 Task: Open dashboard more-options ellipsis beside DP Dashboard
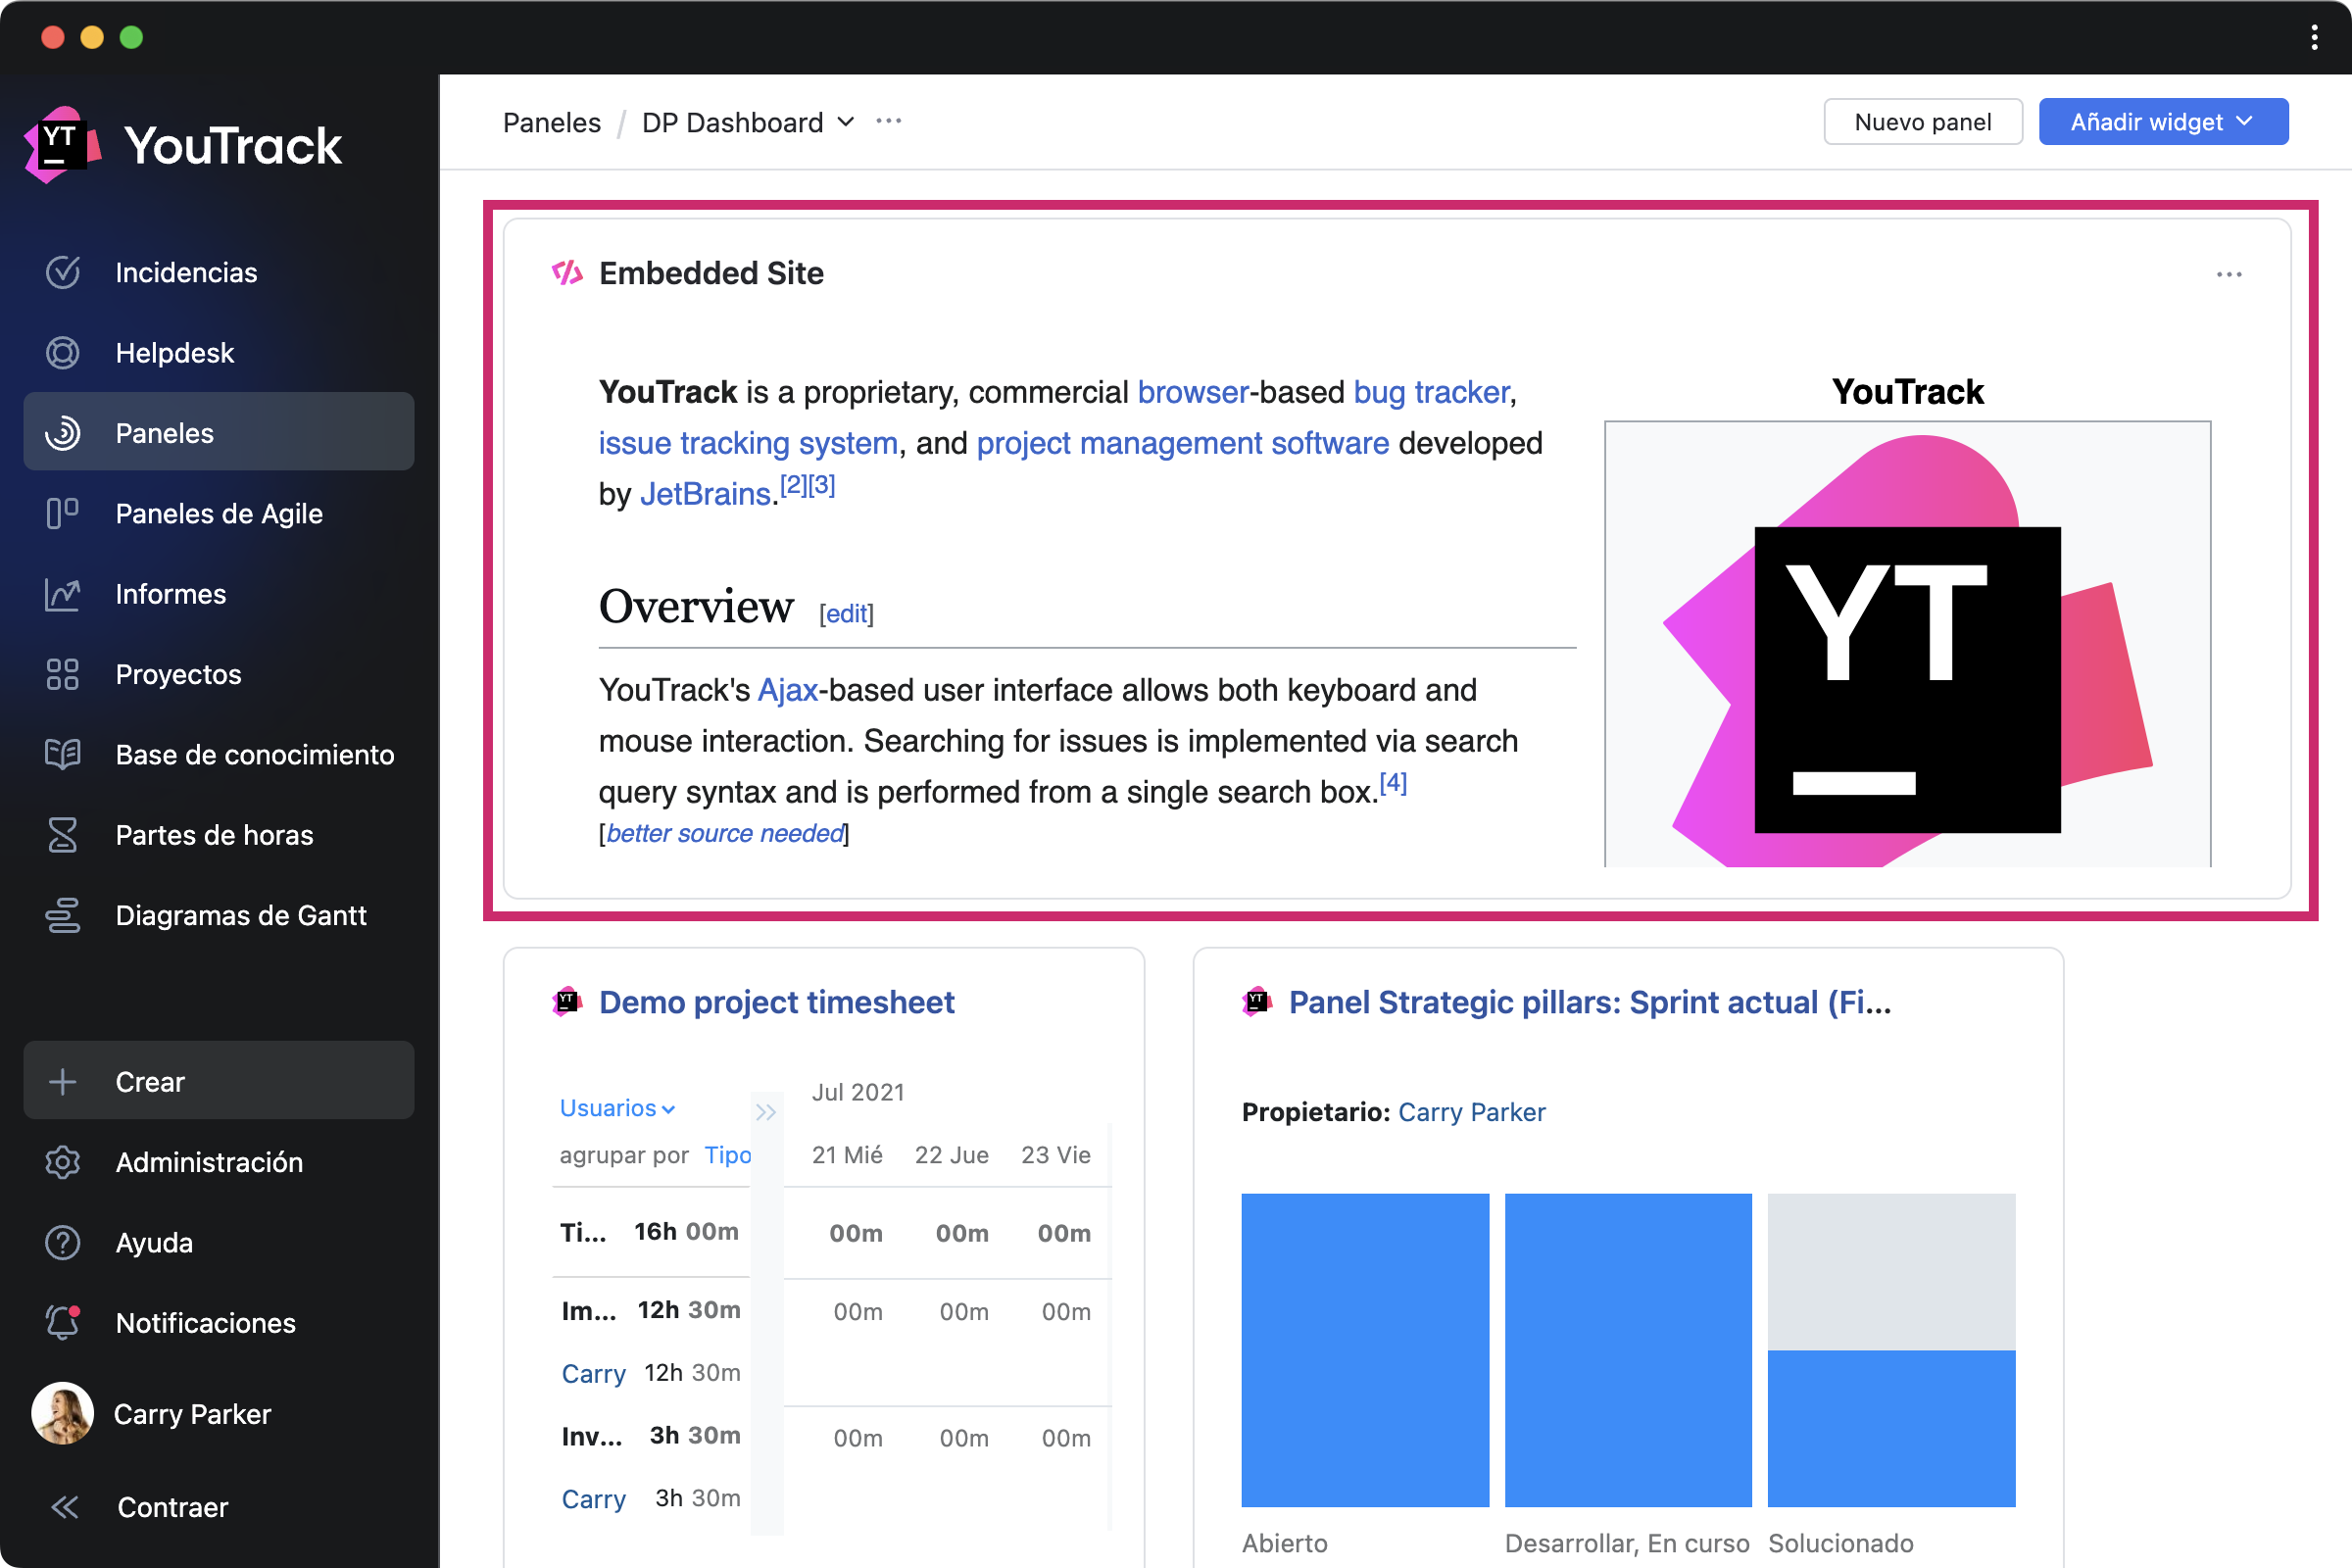point(888,121)
